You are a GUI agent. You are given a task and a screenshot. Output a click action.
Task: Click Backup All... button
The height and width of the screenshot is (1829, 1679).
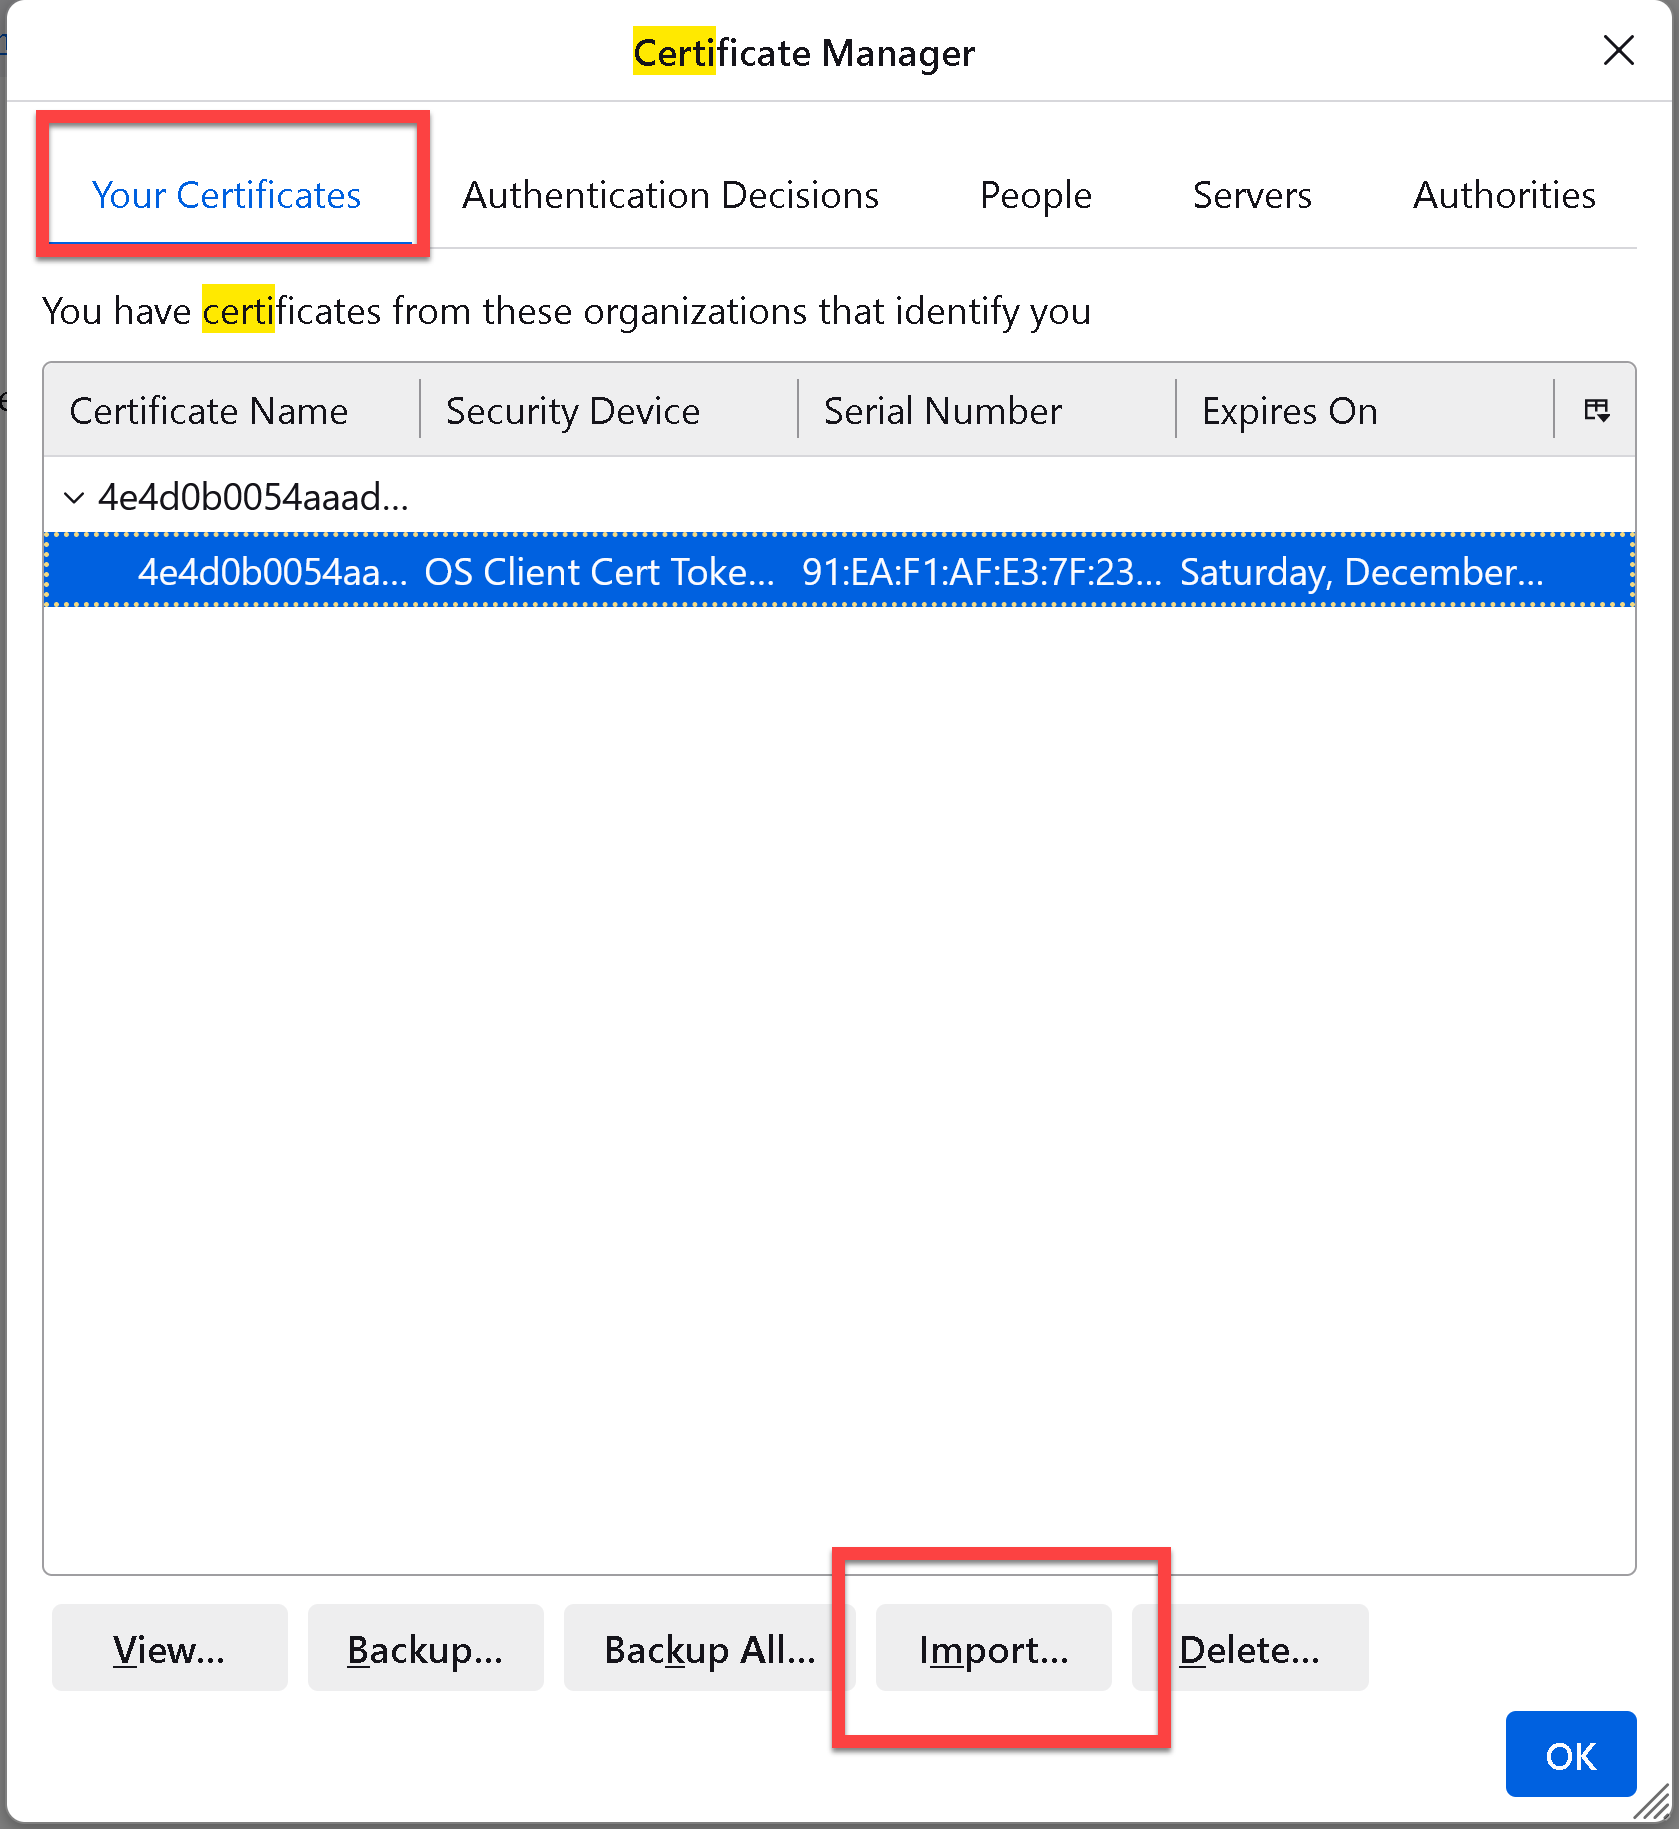(709, 1648)
